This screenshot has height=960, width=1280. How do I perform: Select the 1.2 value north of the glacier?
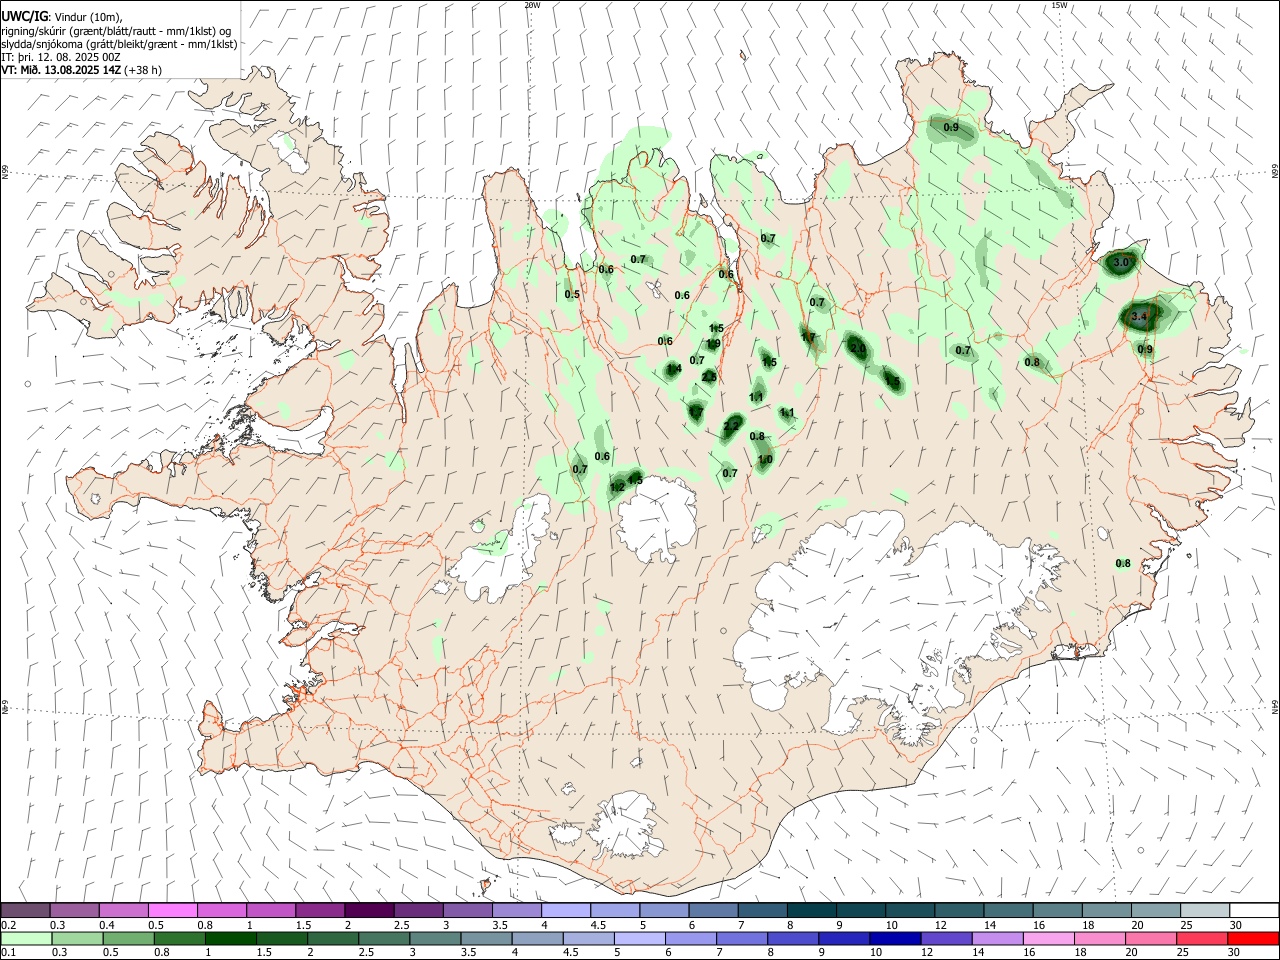617,487
